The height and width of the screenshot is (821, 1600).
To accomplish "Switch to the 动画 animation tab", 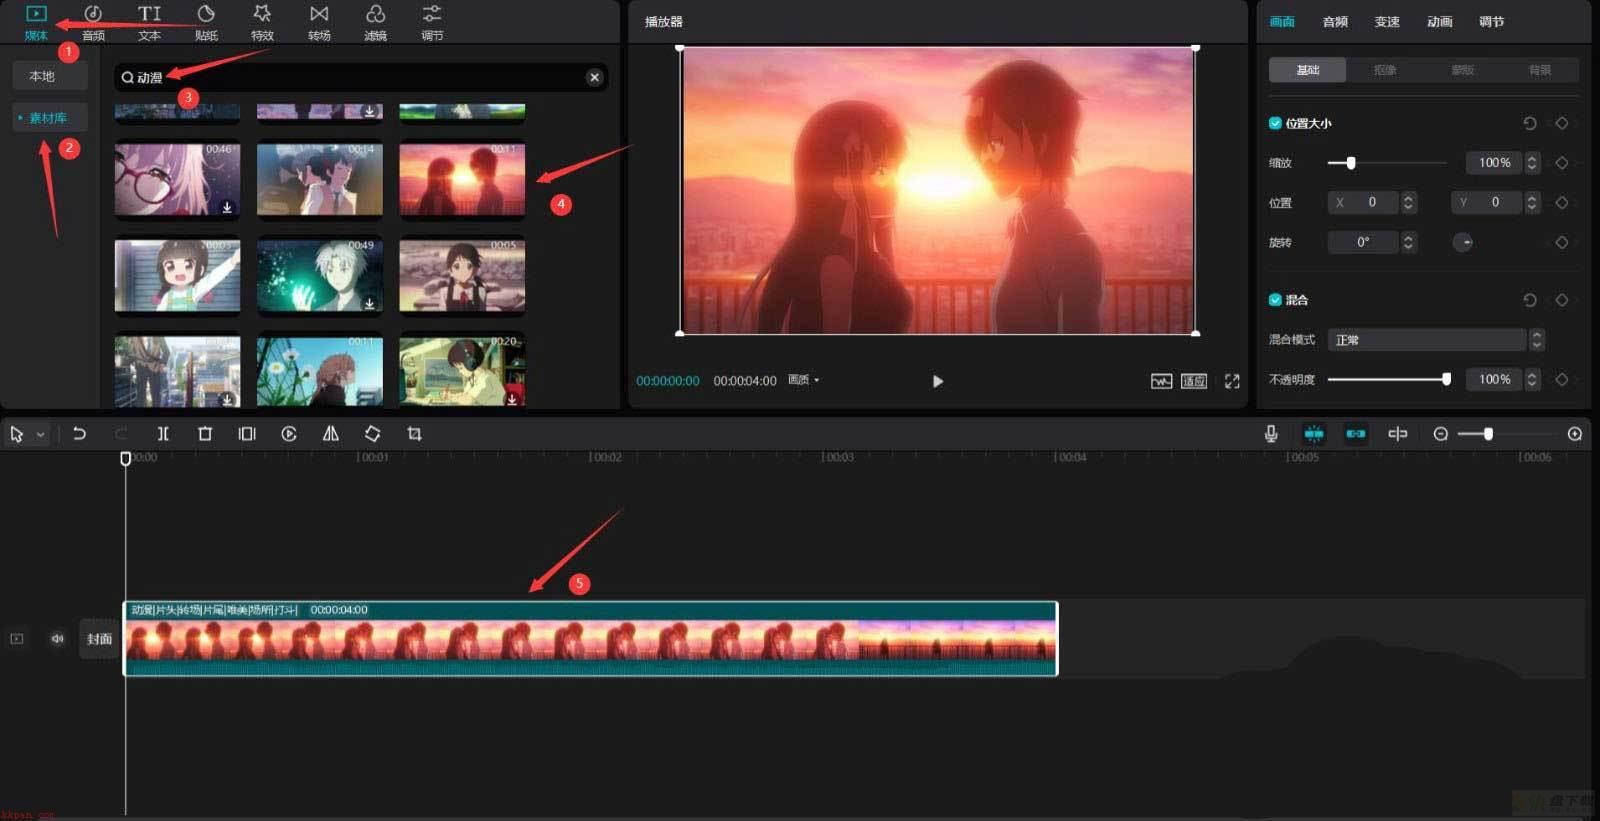I will click(1439, 22).
